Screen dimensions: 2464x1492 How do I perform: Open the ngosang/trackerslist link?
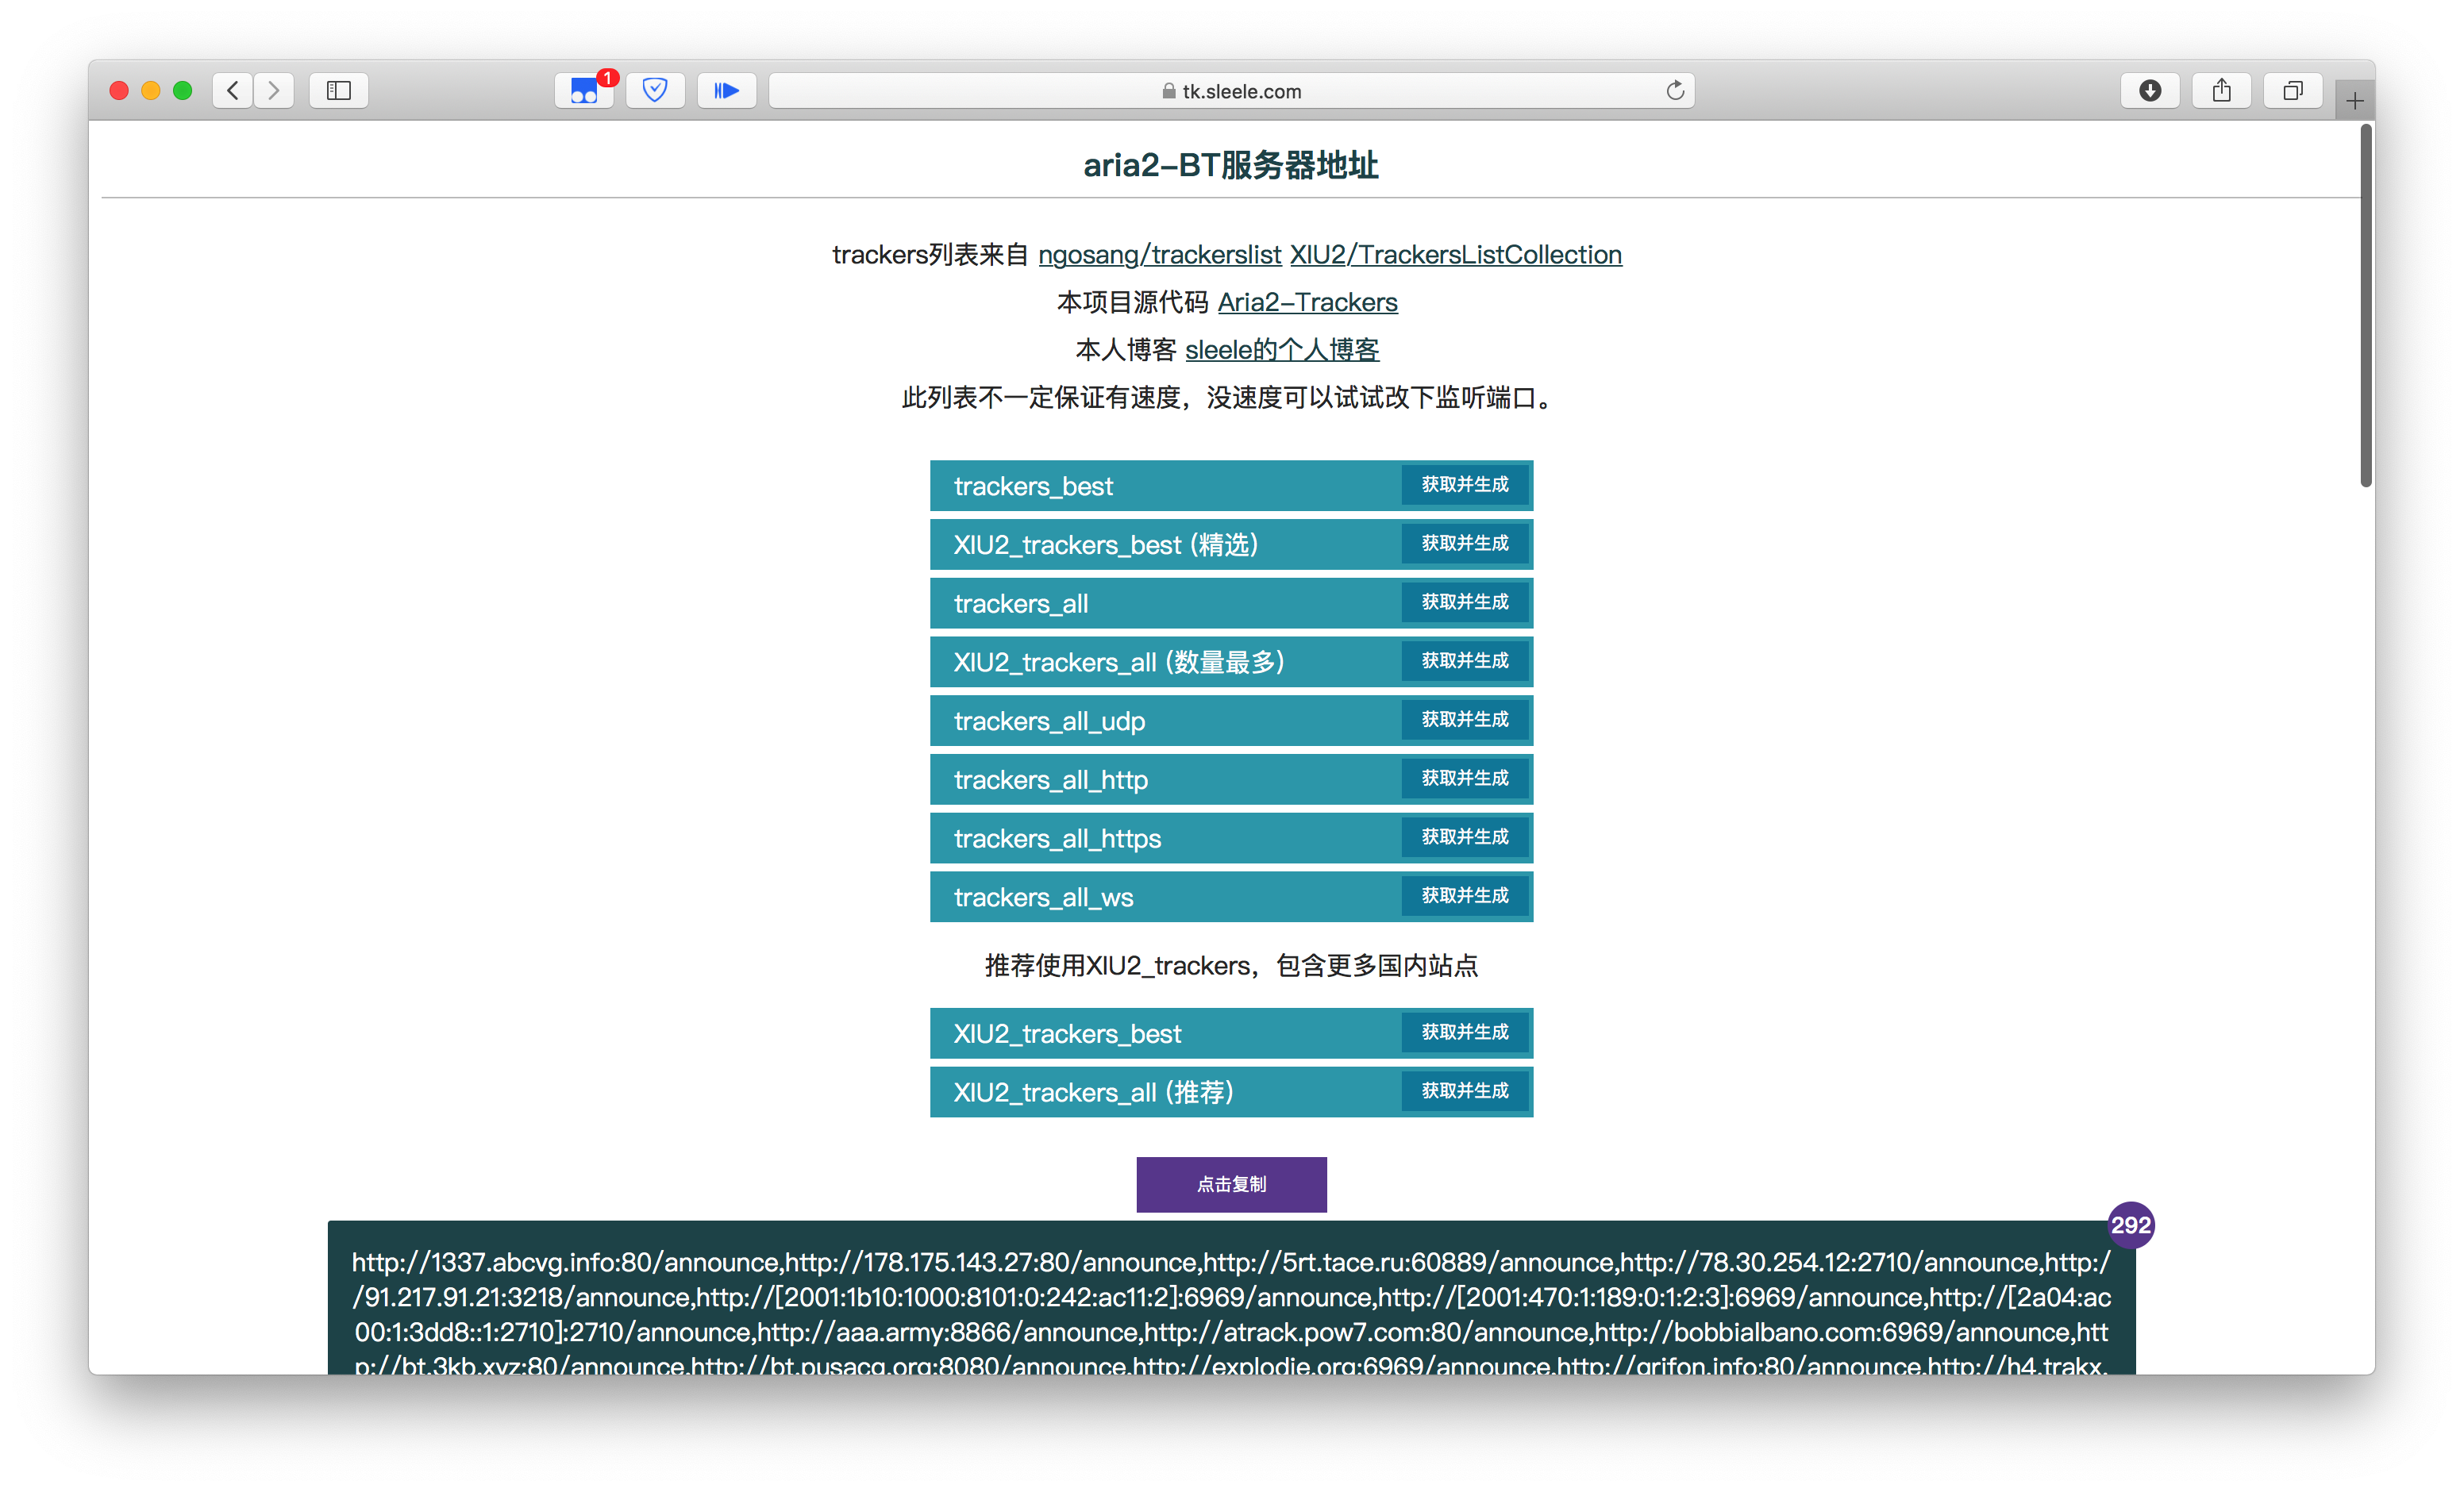pos(1160,254)
